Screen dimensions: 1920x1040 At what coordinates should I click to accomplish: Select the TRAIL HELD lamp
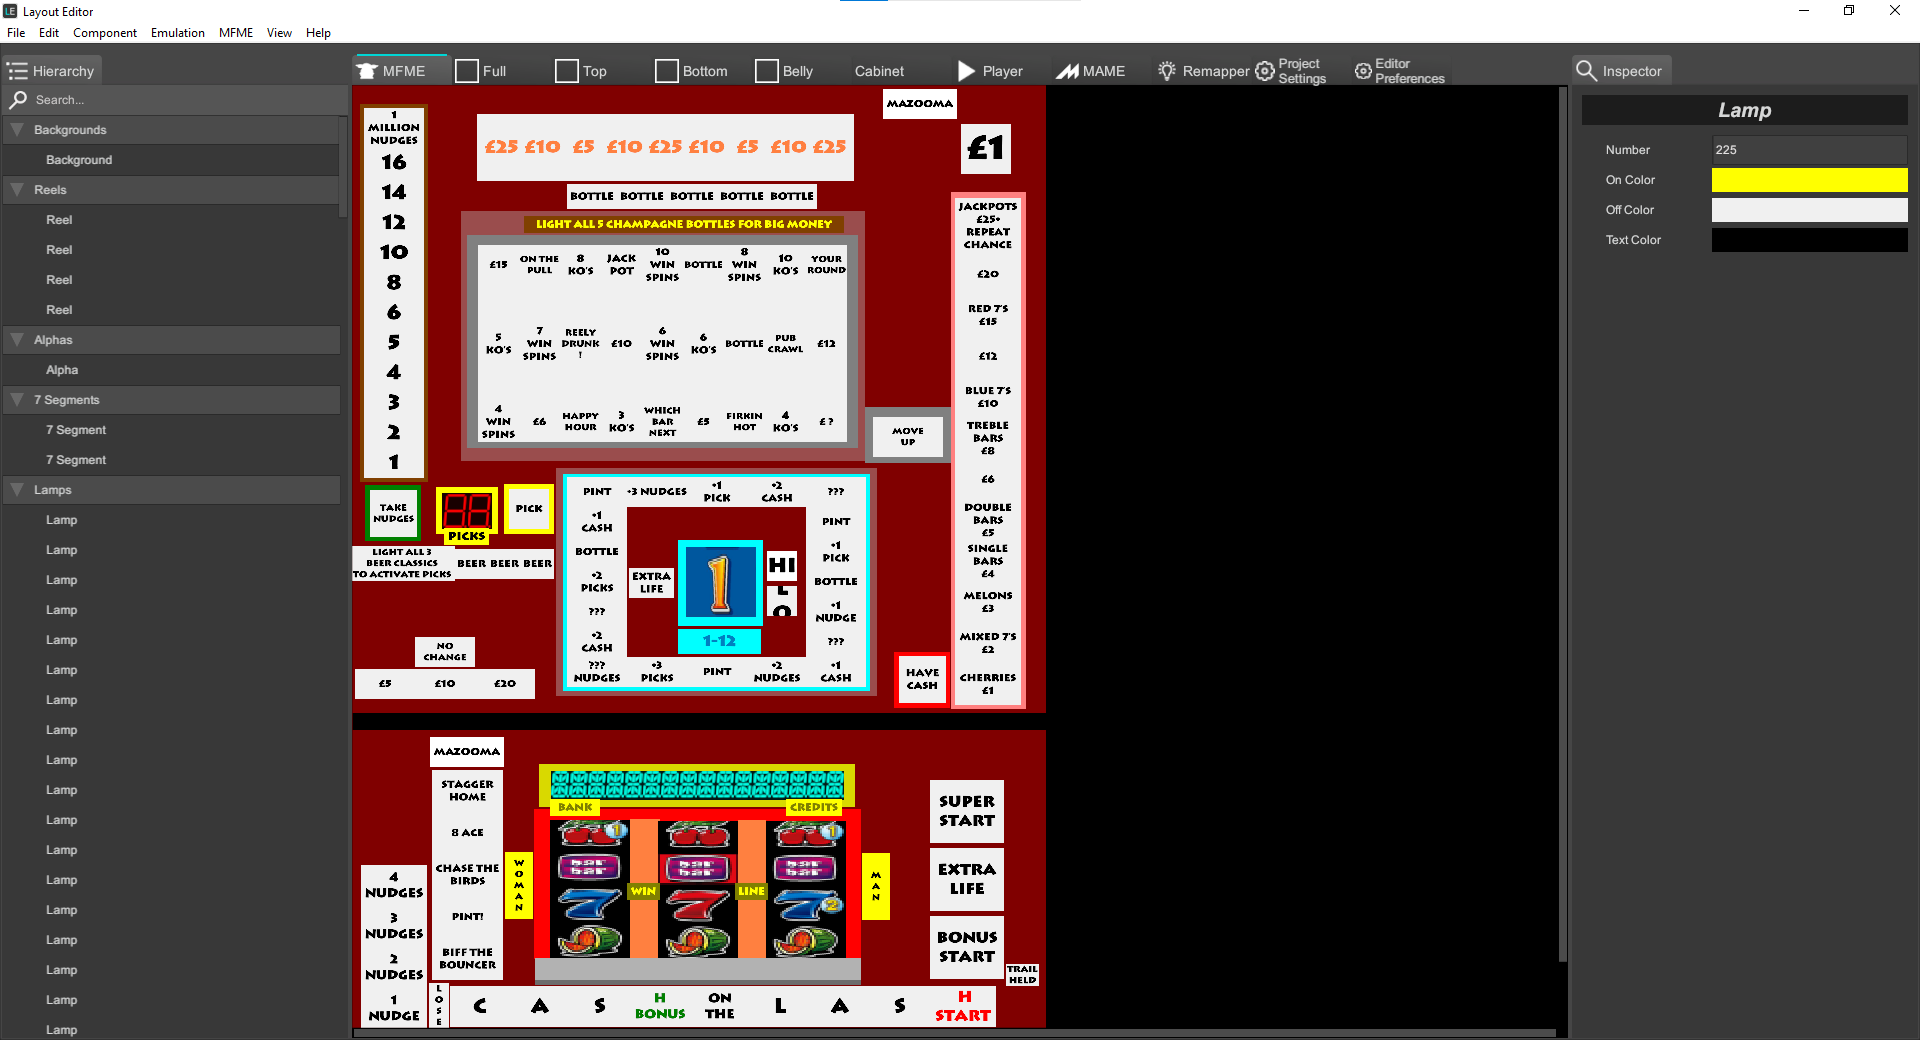1022,975
